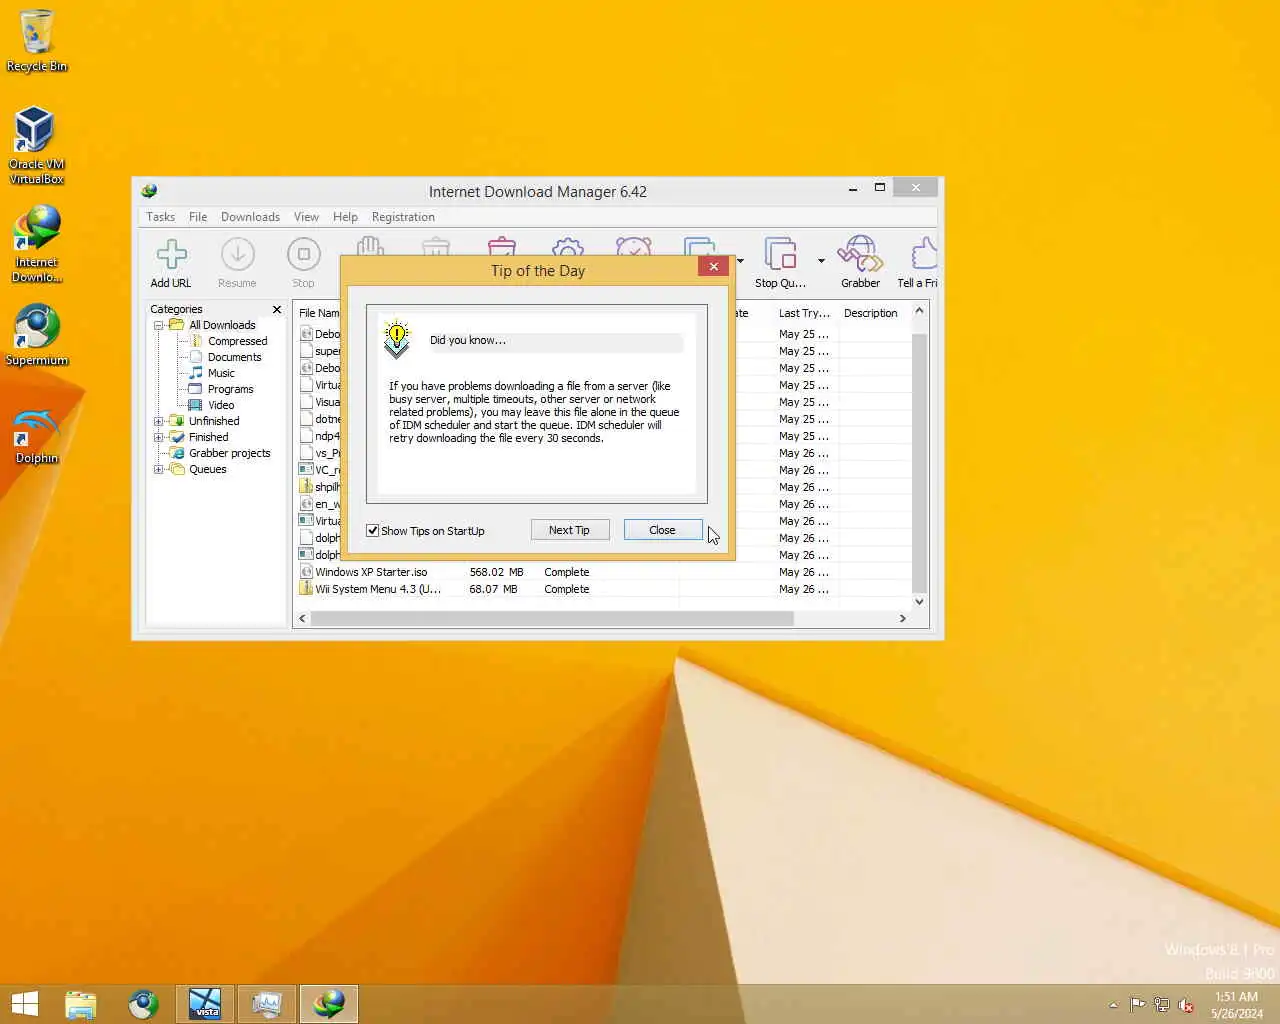Image resolution: width=1280 pixels, height=1024 pixels.
Task: Click the horizontal scroll right arrow
Action: pyautogui.click(x=902, y=619)
